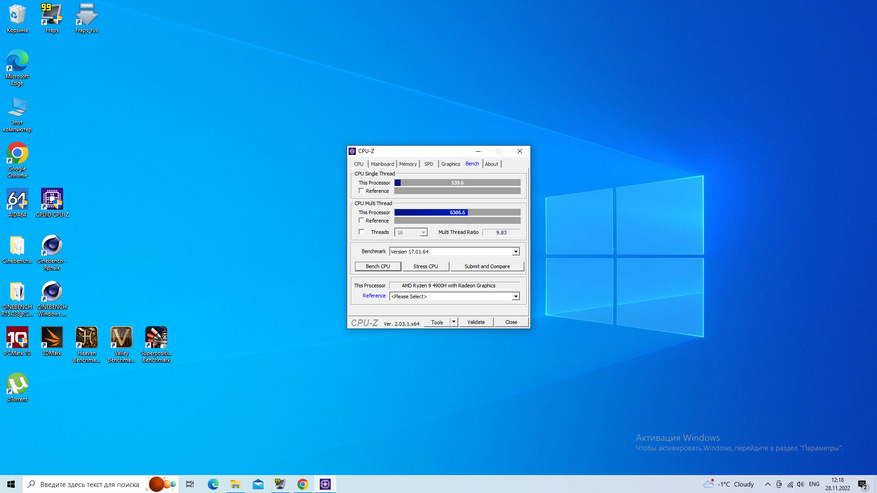
Task: Launch the uTorrent desktop icon
Action: pos(17,384)
